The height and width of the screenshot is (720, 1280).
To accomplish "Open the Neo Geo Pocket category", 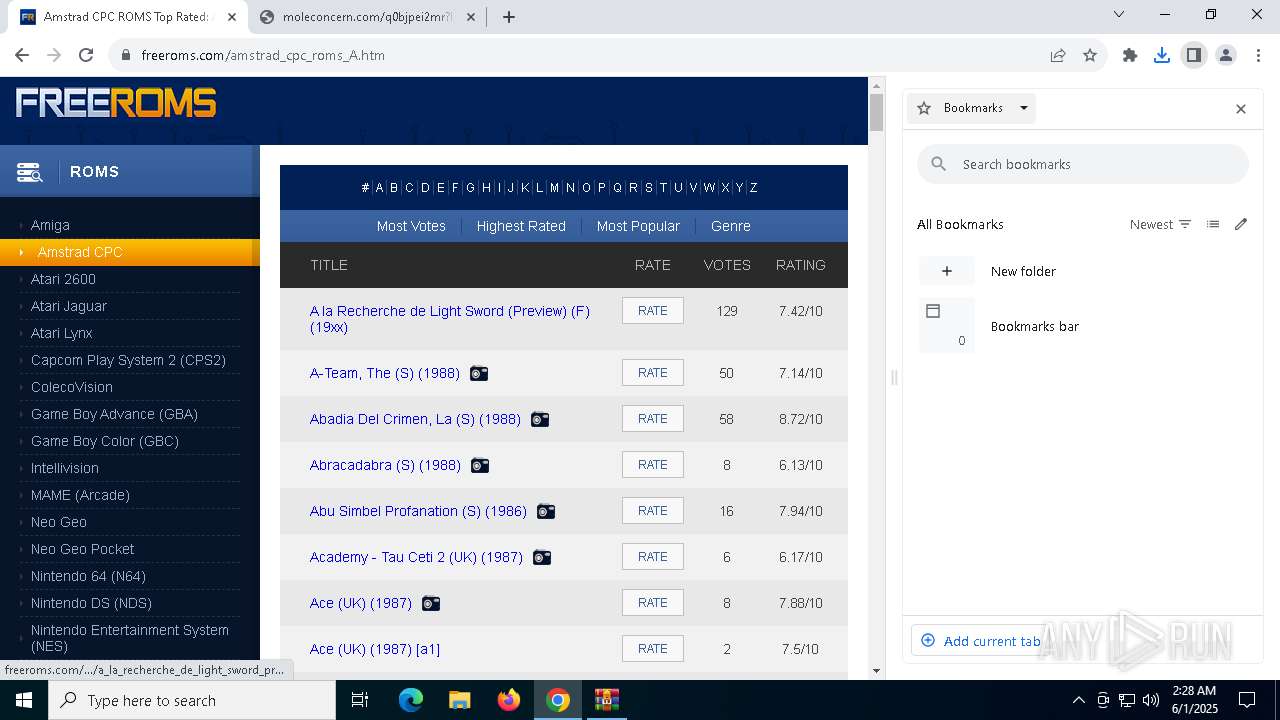I will (82, 549).
